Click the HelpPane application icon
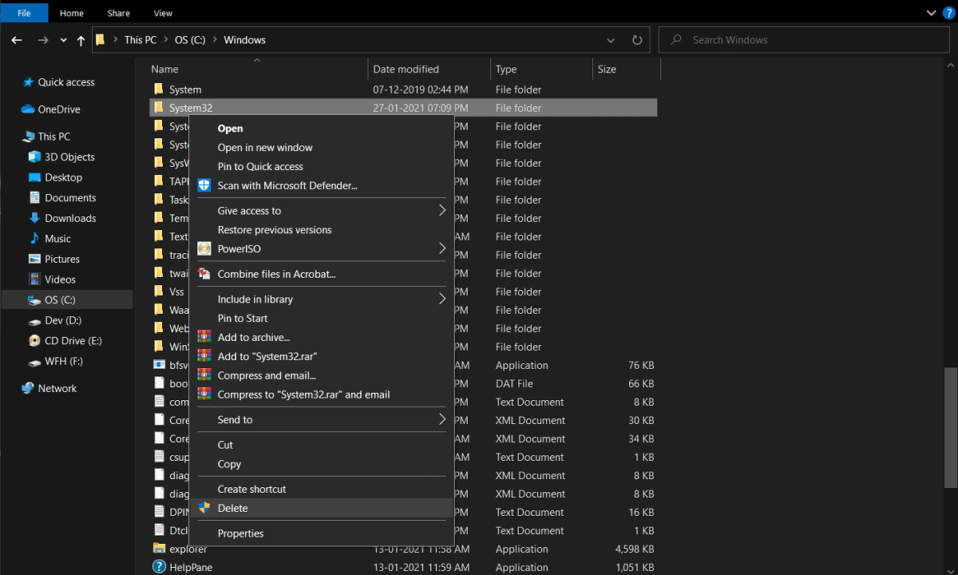The height and width of the screenshot is (575, 958). (x=158, y=567)
